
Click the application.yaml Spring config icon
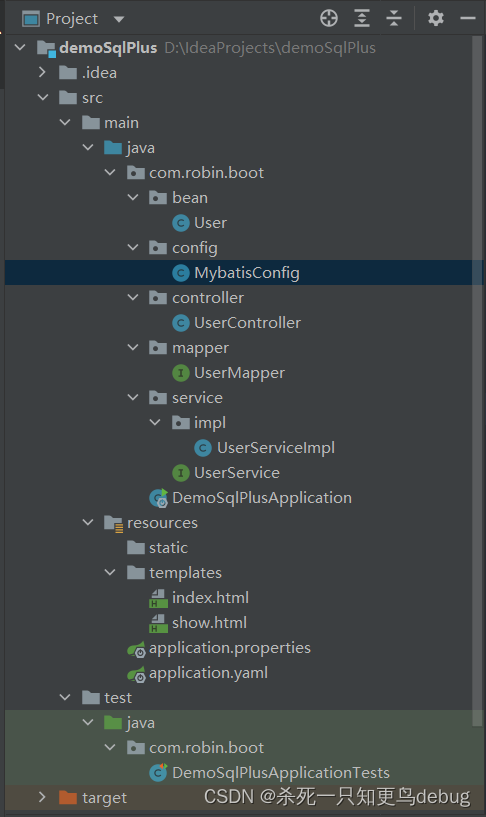(136, 674)
